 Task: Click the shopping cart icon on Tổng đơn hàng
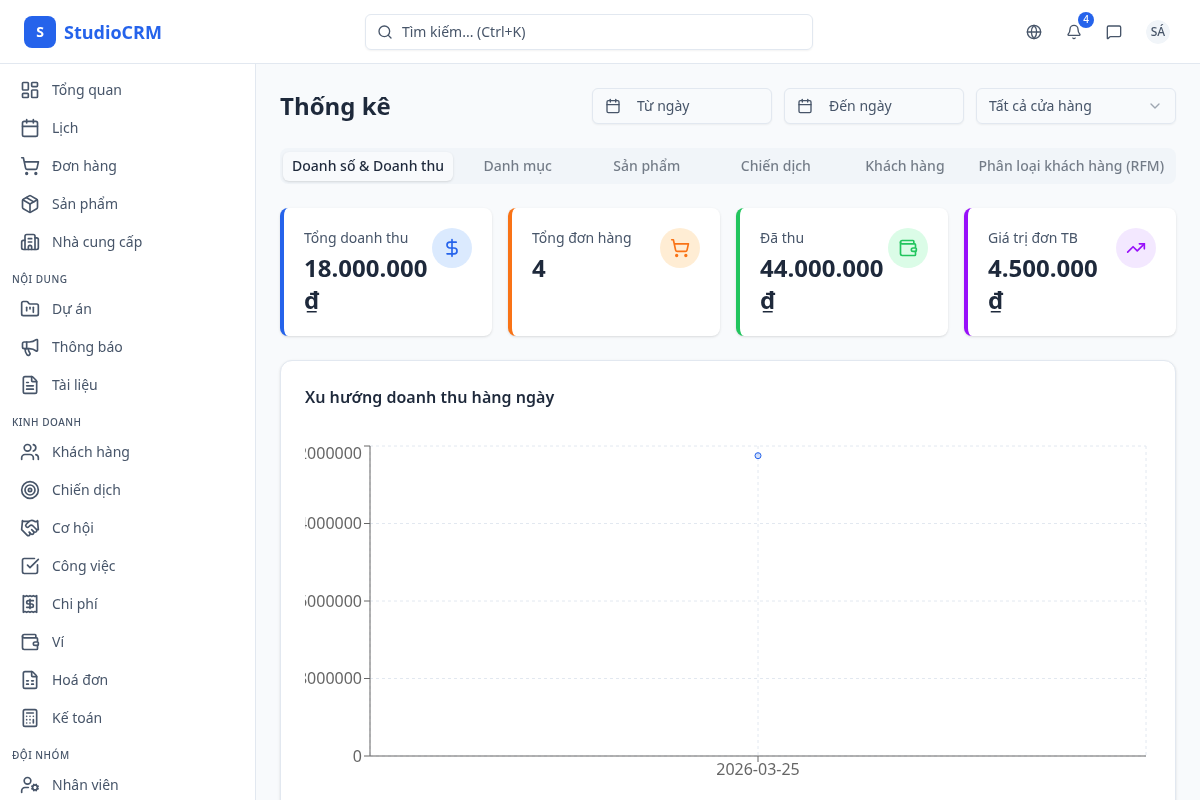tap(680, 248)
